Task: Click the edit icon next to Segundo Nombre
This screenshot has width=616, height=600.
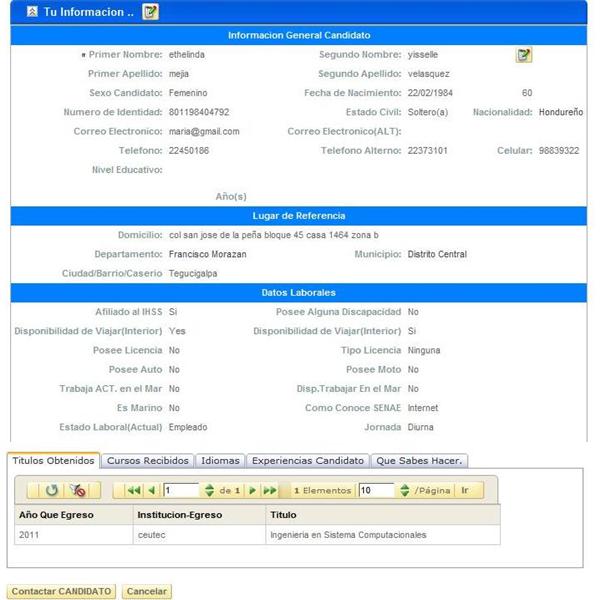Action: 523,55
